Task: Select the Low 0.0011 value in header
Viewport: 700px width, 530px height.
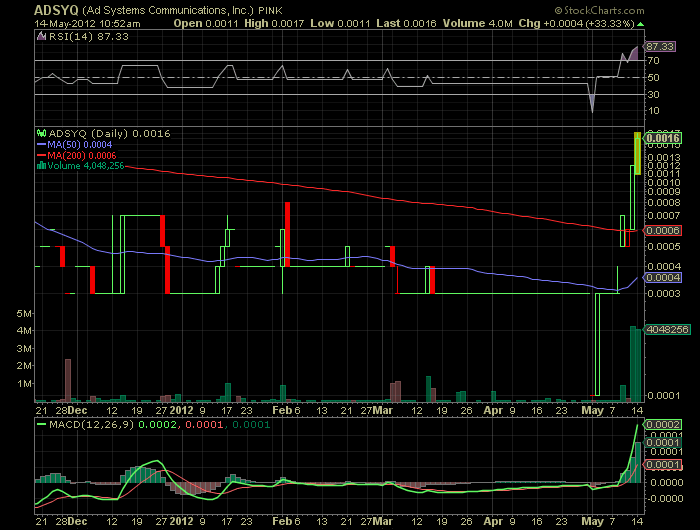Action: [340, 23]
